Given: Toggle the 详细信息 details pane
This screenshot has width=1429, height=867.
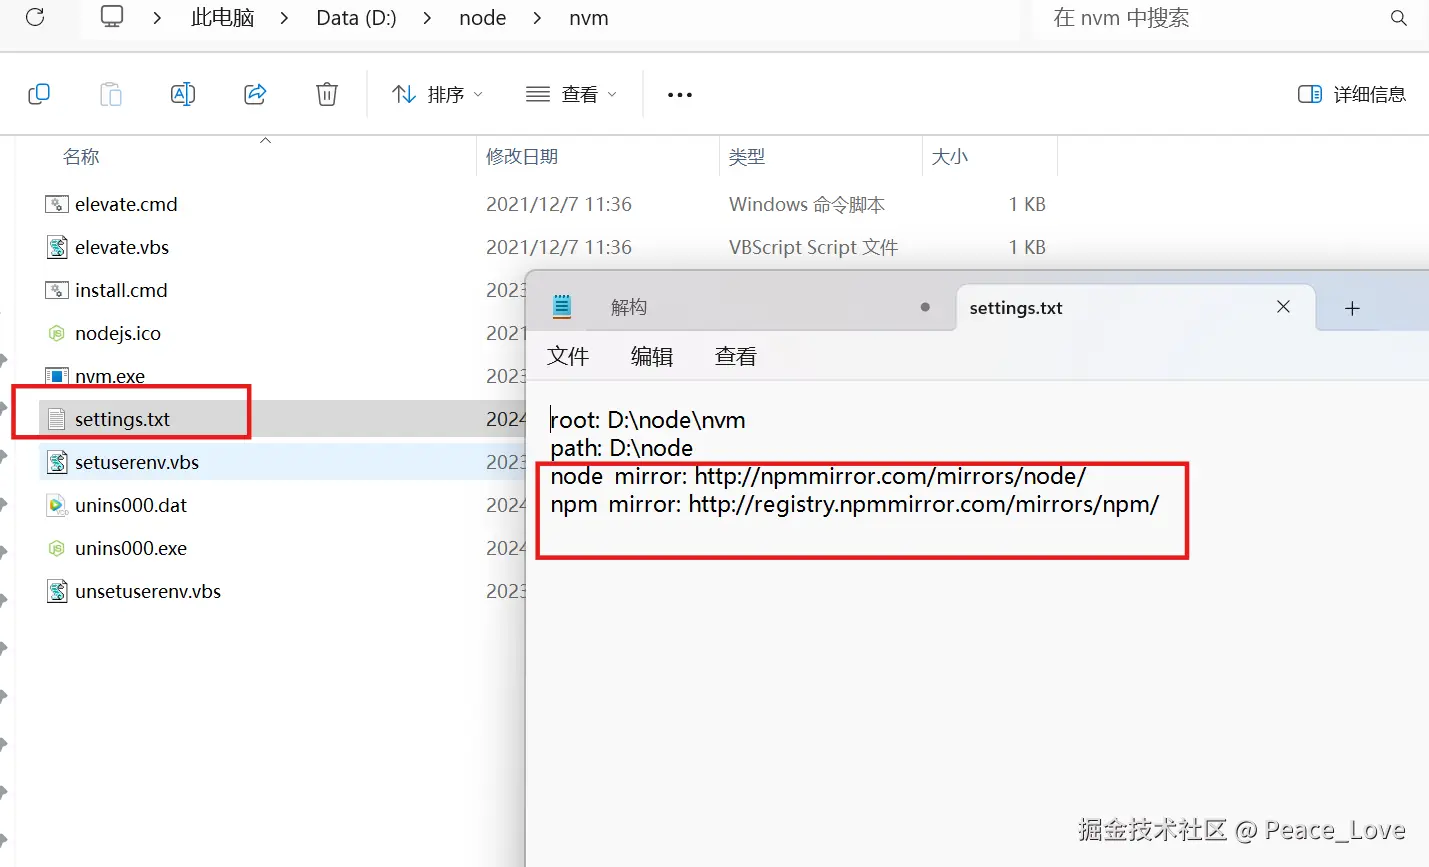Looking at the screenshot, I should [x=1349, y=93].
